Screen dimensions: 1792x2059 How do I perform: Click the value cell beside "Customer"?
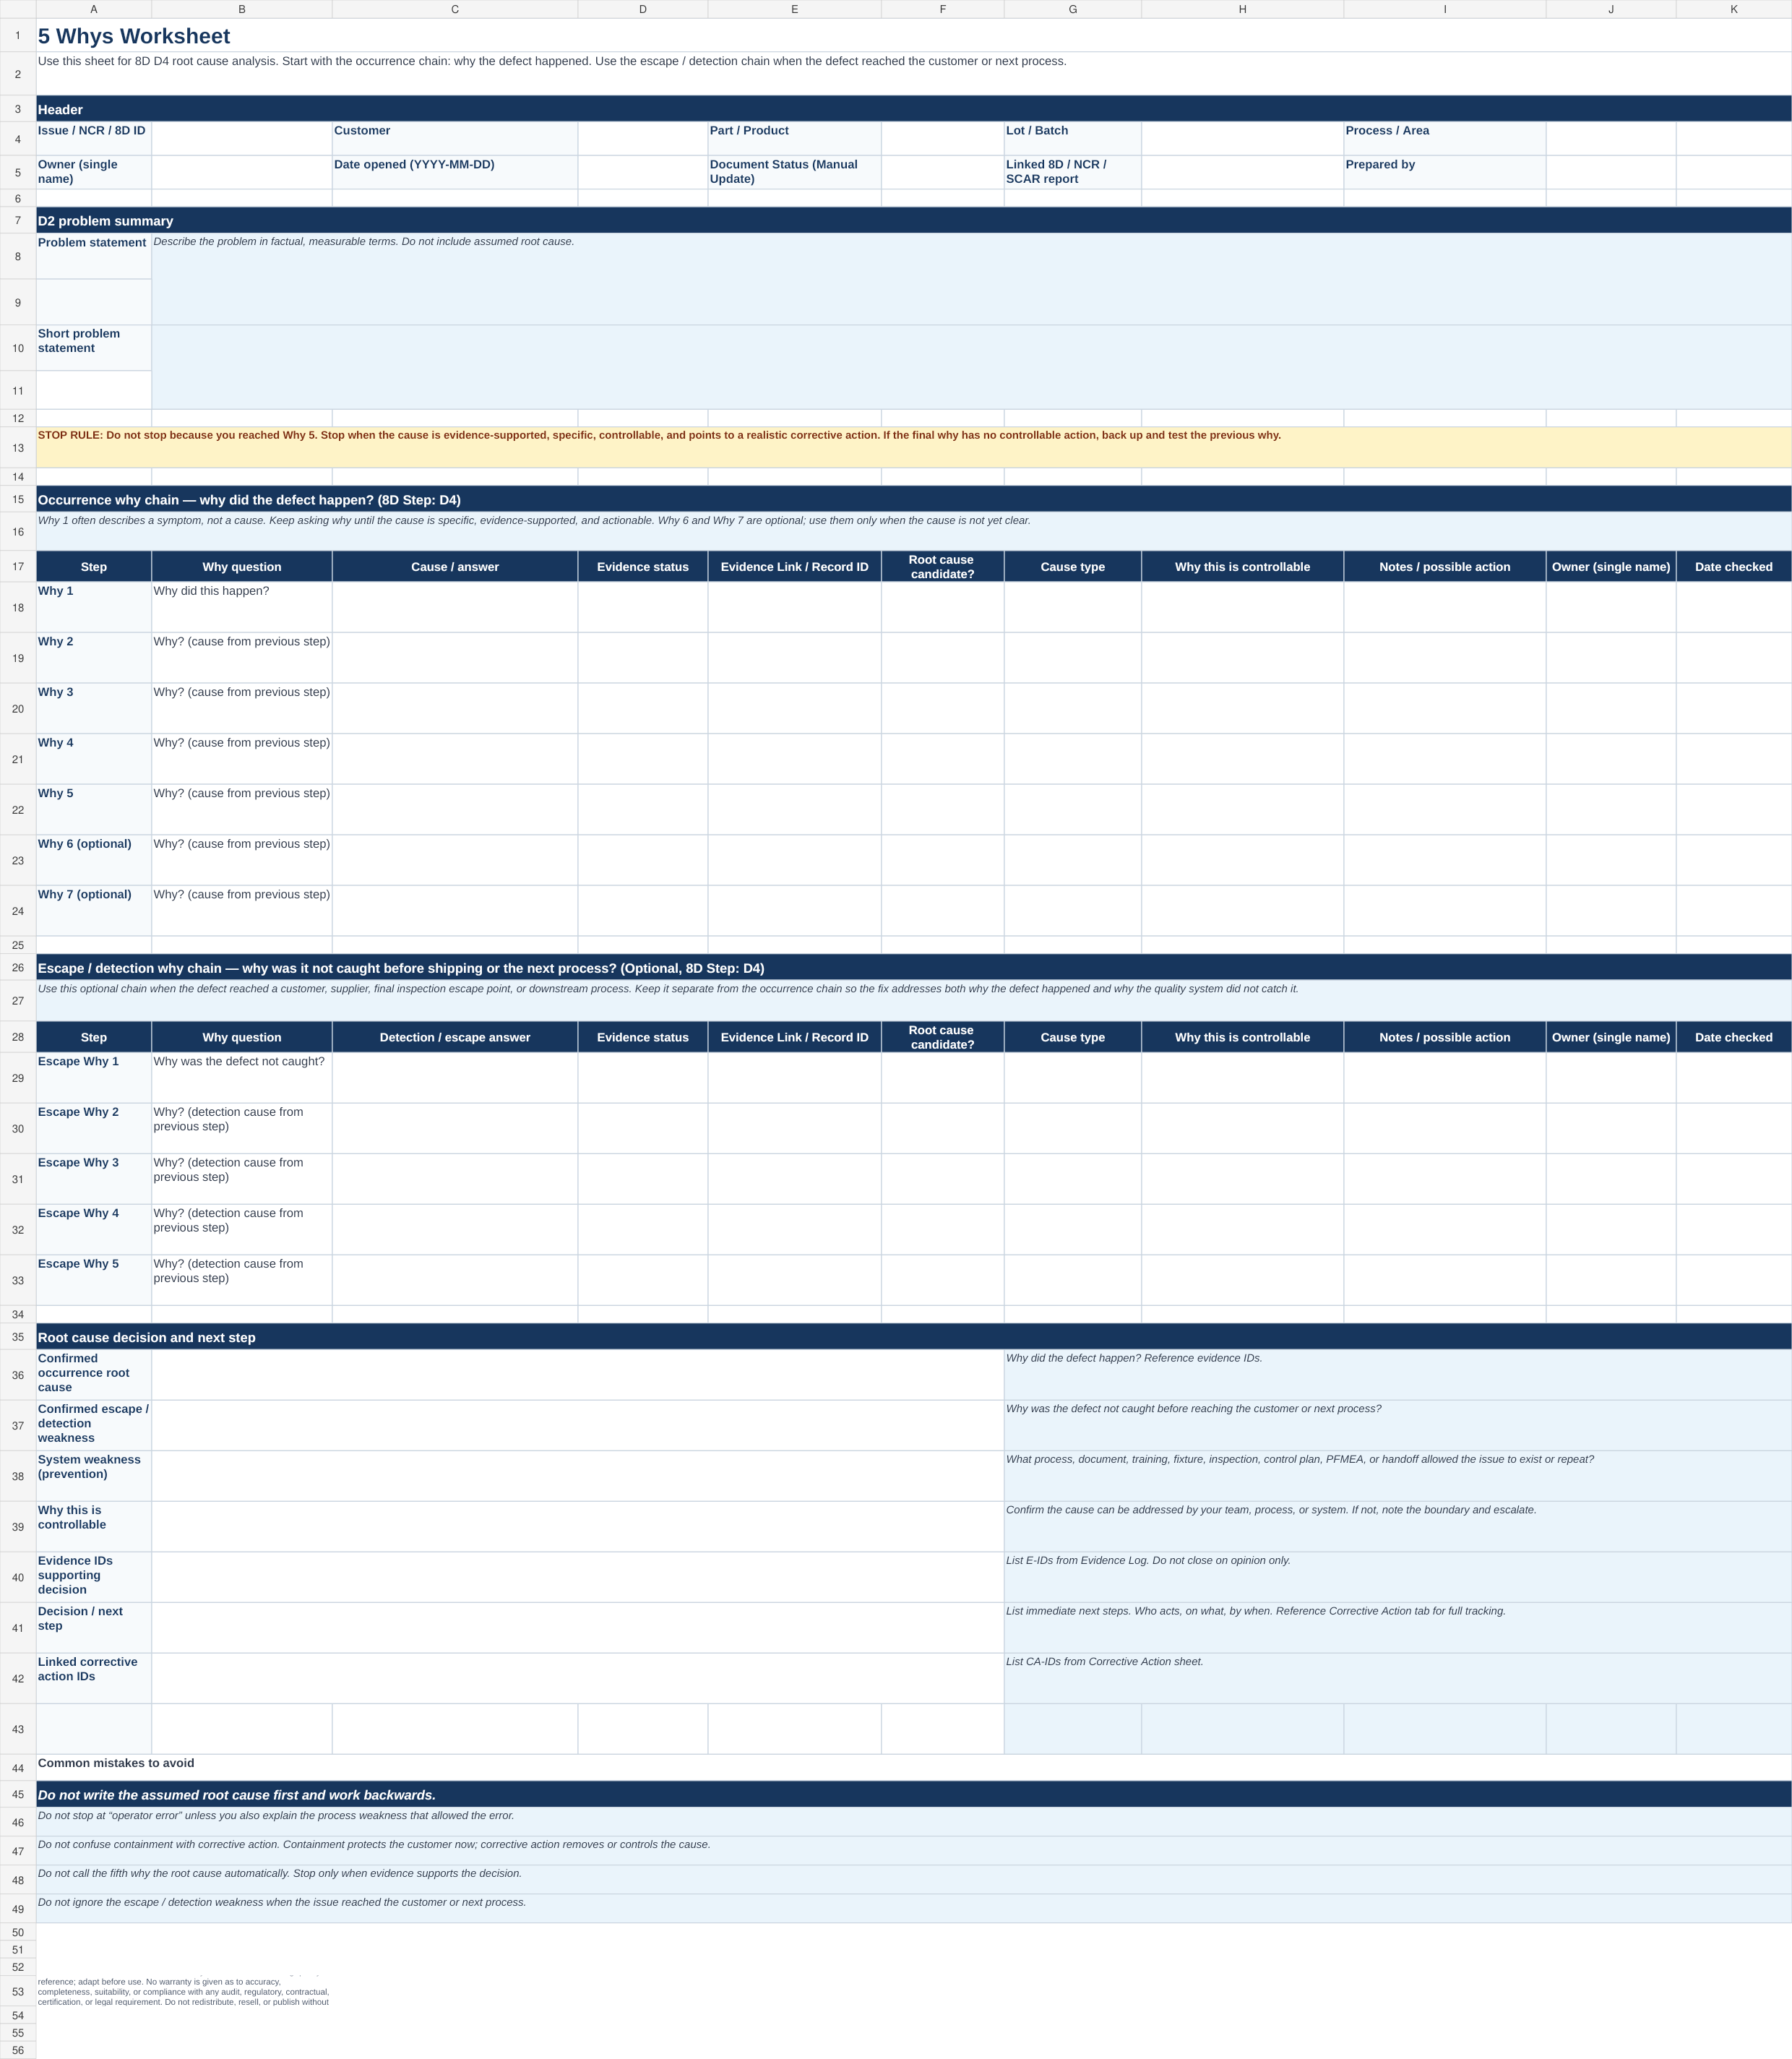(643, 138)
